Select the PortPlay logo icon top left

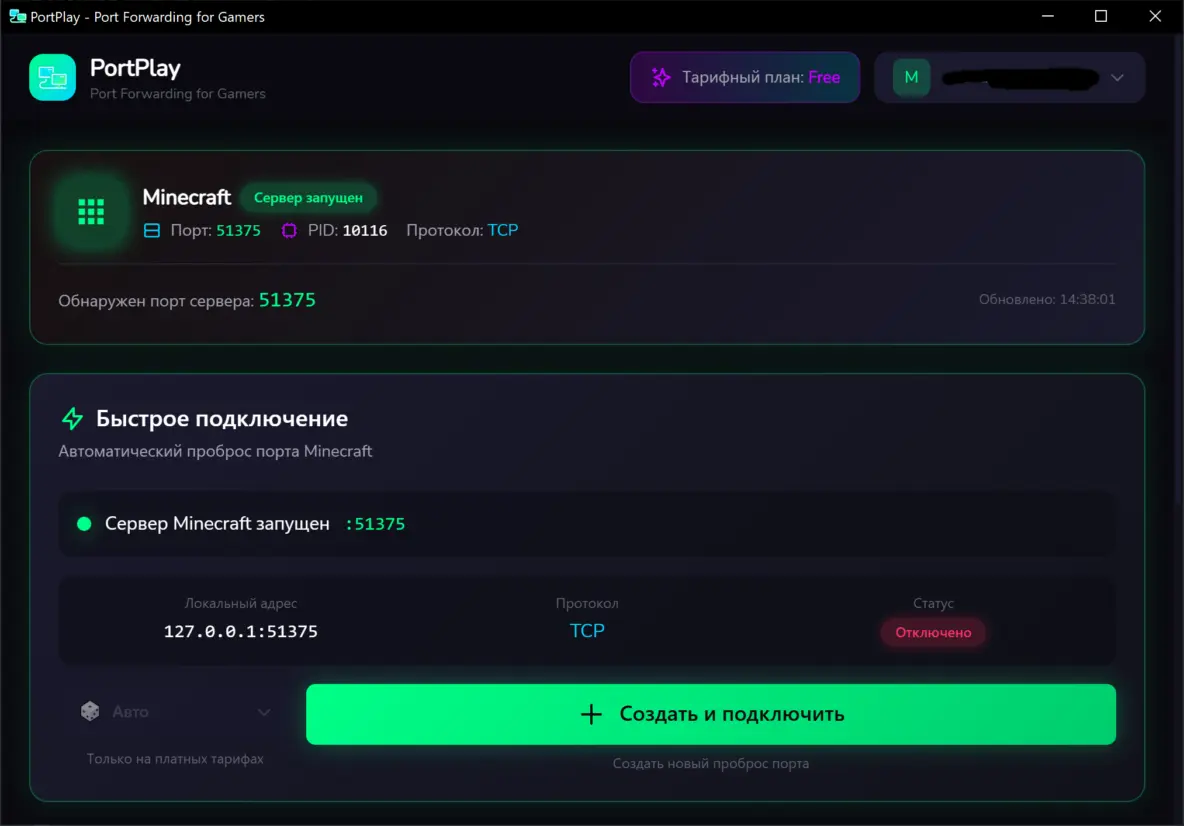point(51,77)
